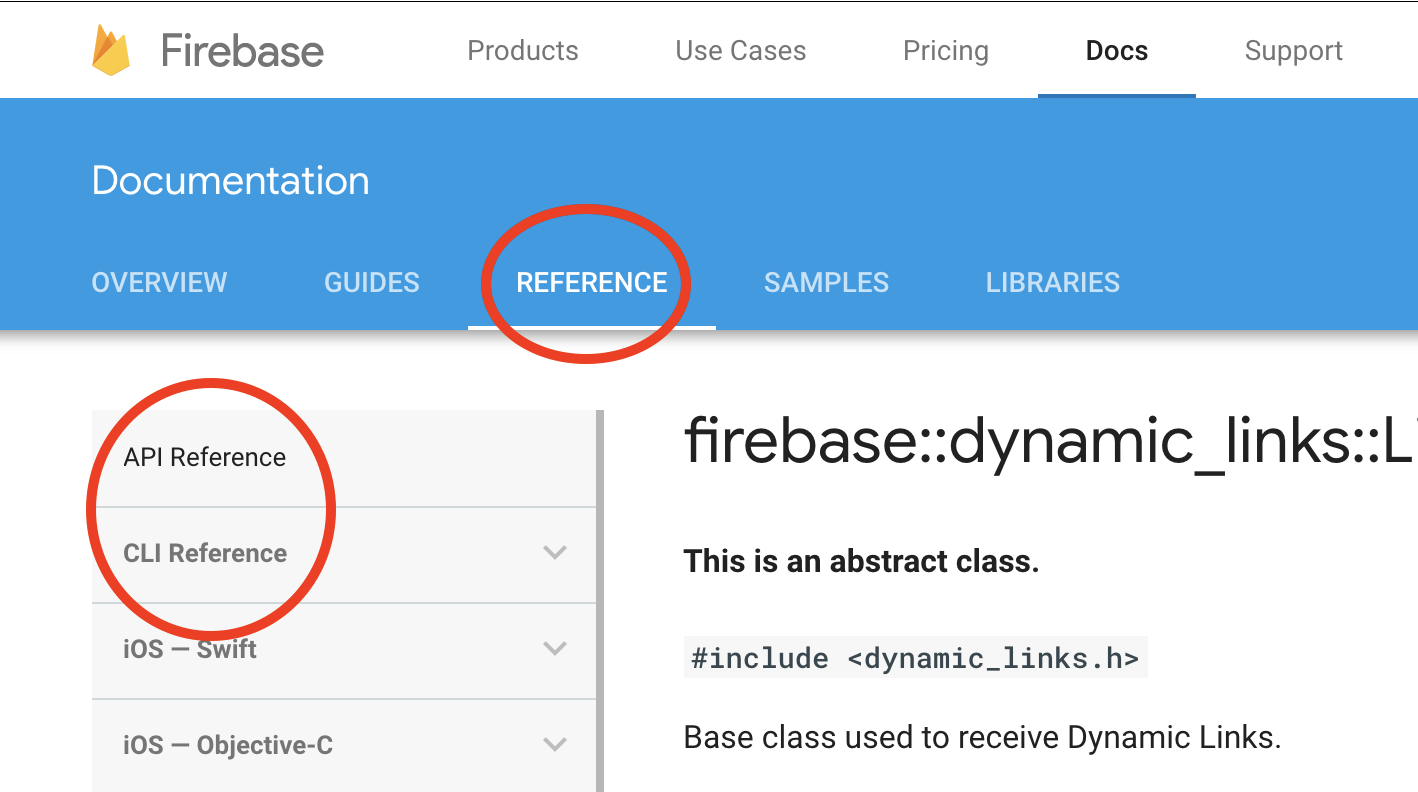Click the Documentation heading link
Viewport: 1418px width, 792px height.
coord(230,180)
